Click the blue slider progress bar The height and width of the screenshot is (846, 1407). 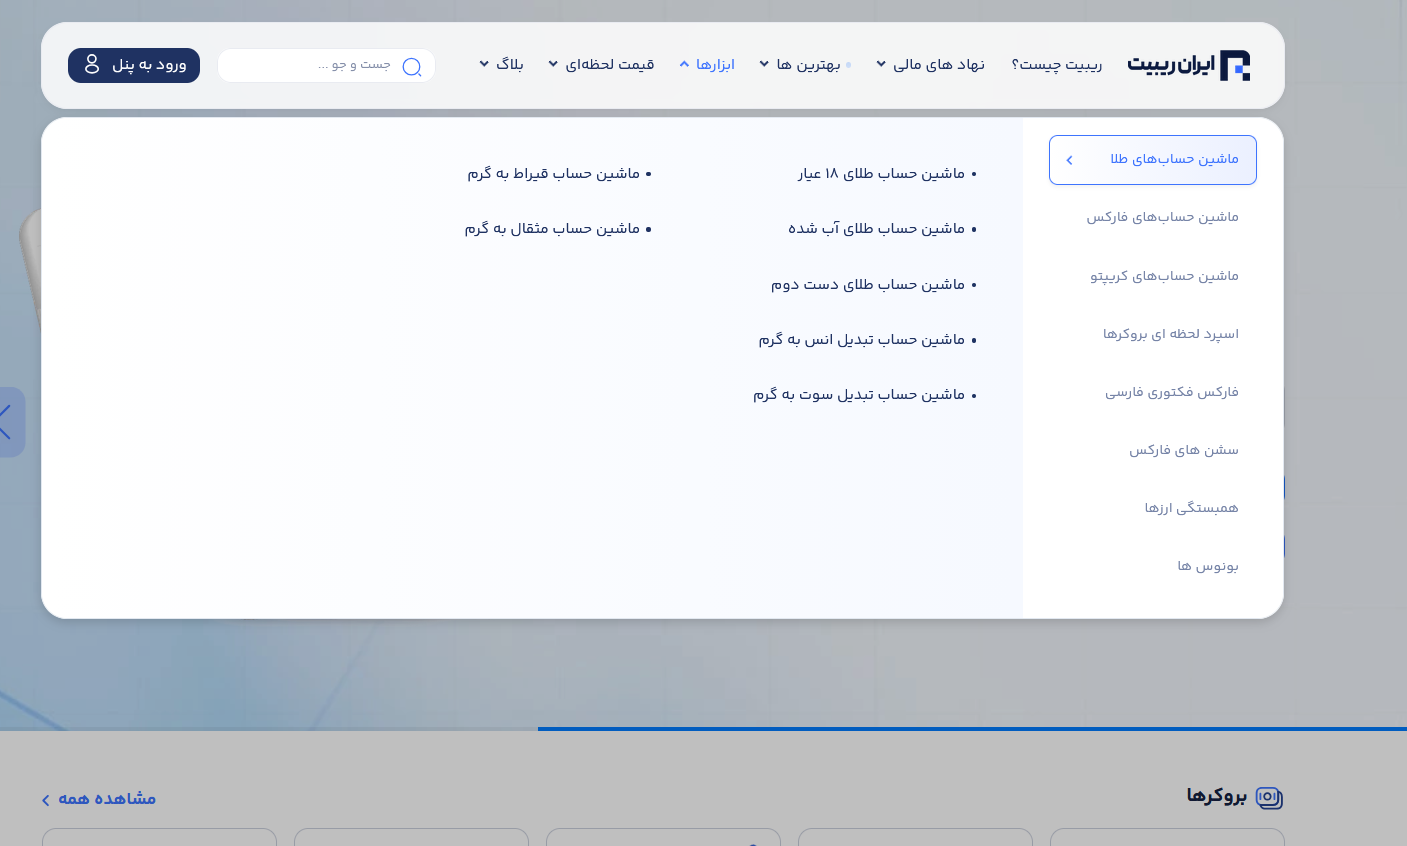[x=972, y=729]
